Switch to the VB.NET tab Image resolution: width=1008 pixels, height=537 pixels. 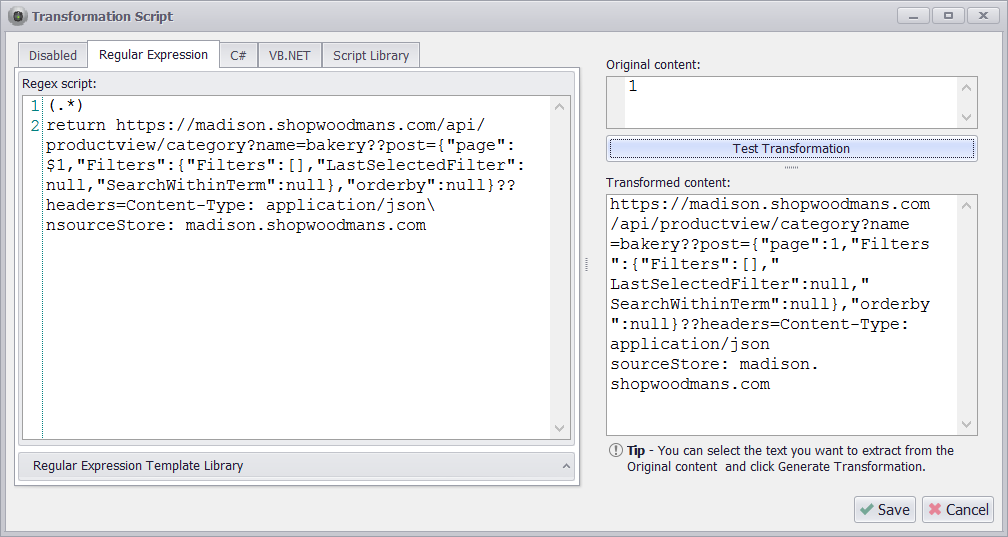coord(289,56)
